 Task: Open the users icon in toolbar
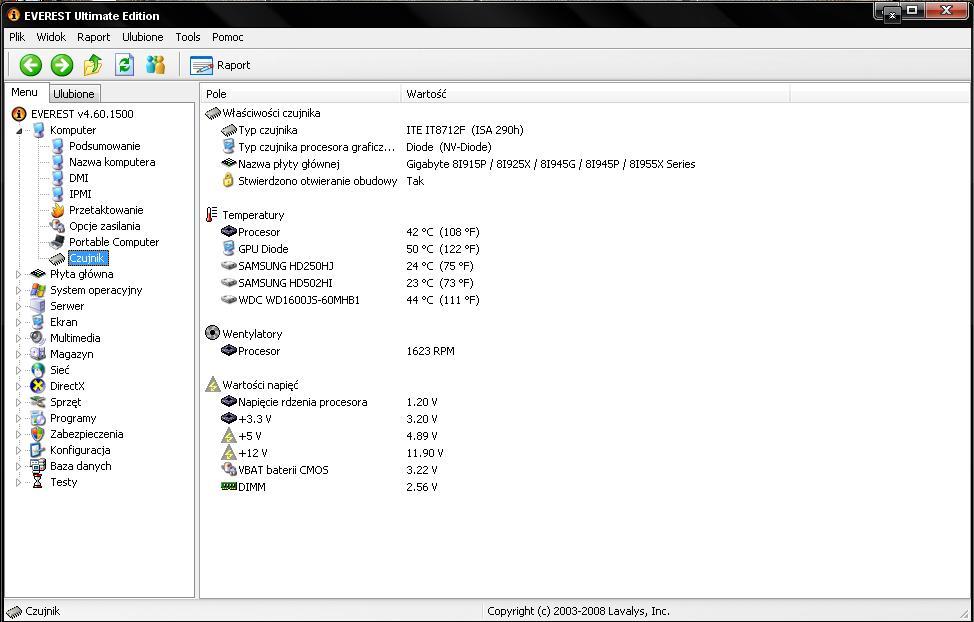tap(155, 65)
